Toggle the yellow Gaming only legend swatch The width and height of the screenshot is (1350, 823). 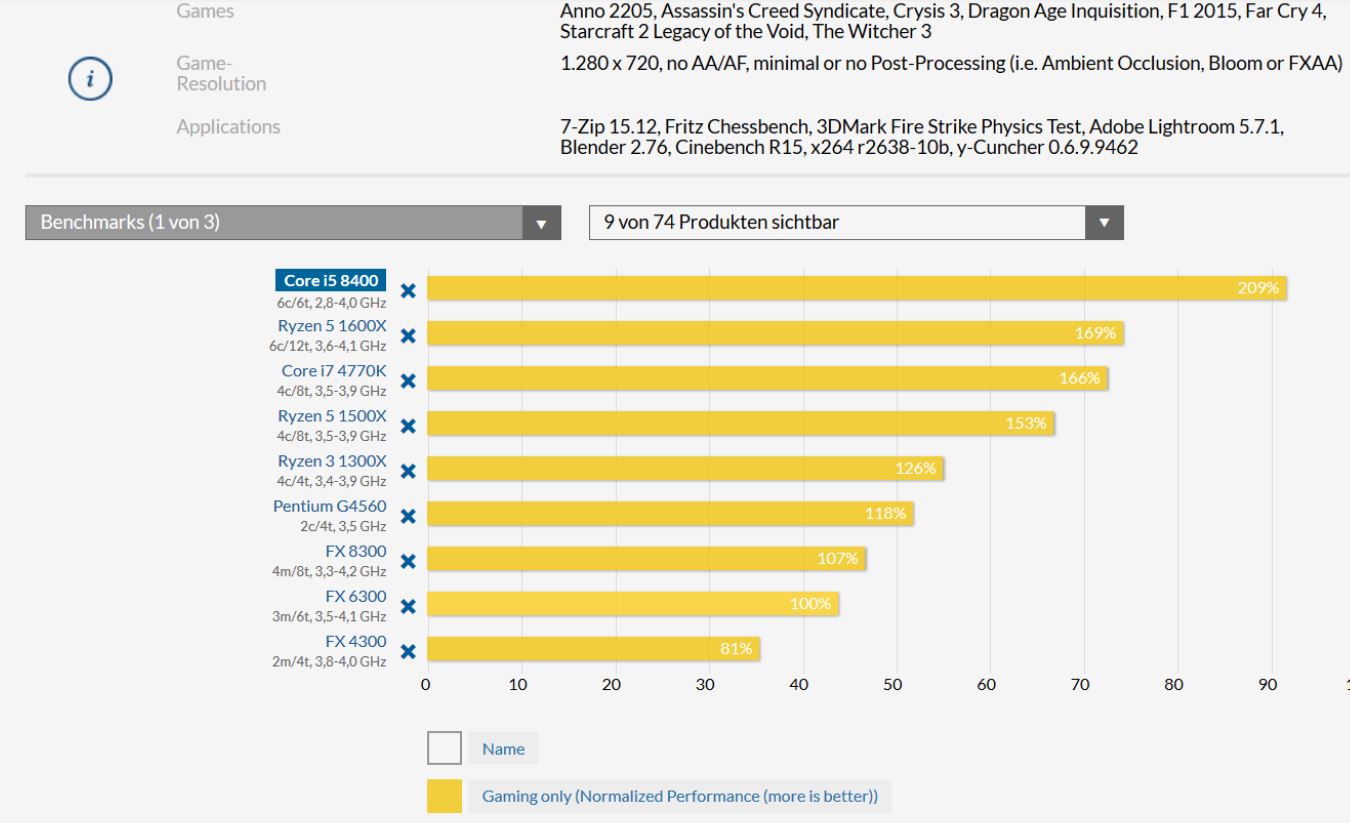pyautogui.click(x=444, y=797)
